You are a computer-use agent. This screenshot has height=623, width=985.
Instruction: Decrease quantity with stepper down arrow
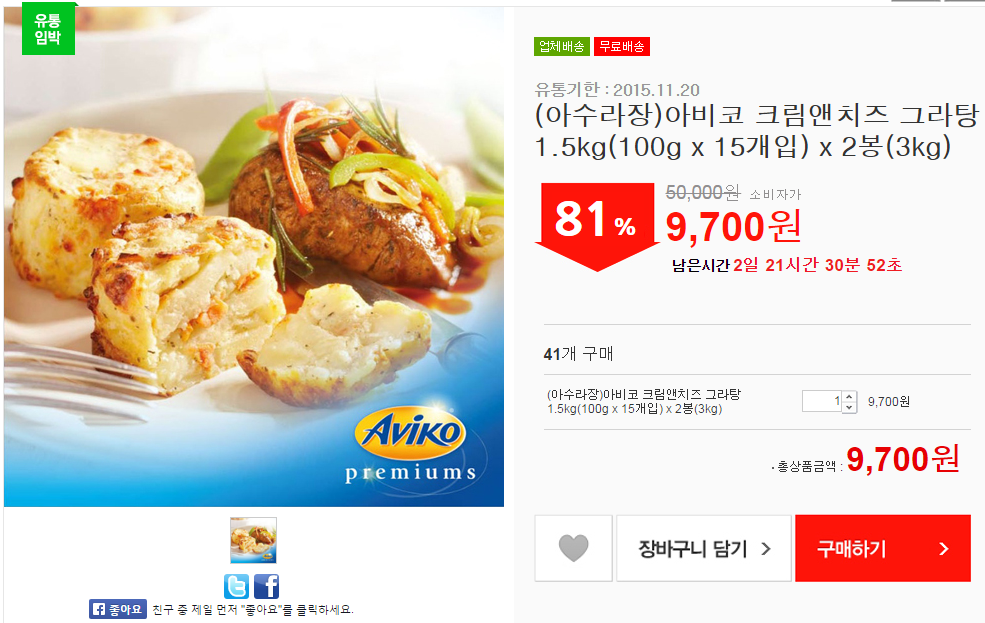point(849,407)
